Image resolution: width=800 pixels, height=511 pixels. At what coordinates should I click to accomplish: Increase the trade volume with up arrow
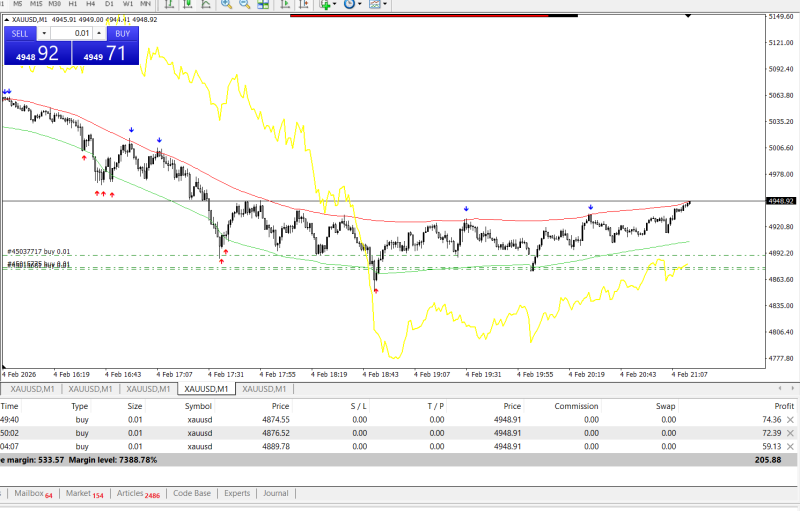[99, 34]
